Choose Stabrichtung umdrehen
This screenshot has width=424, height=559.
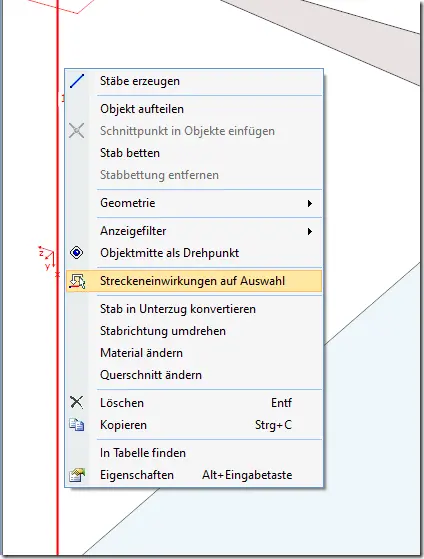(x=163, y=331)
